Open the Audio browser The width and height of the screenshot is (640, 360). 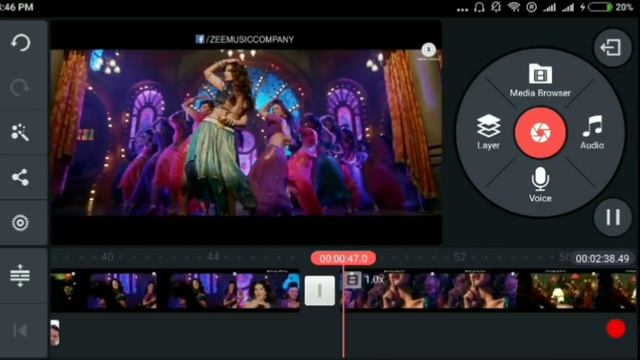(x=592, y=131)
